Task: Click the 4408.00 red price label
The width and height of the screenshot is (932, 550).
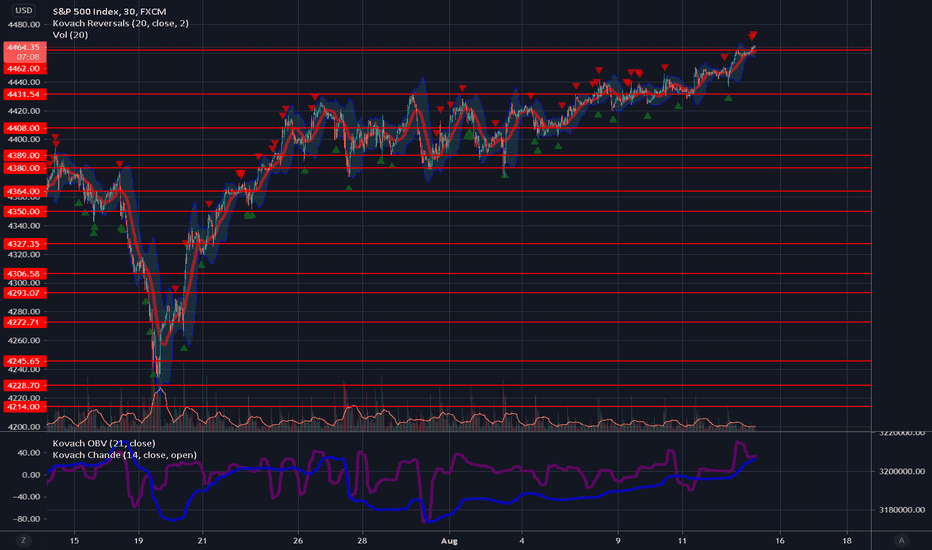Action: [24, 128]
